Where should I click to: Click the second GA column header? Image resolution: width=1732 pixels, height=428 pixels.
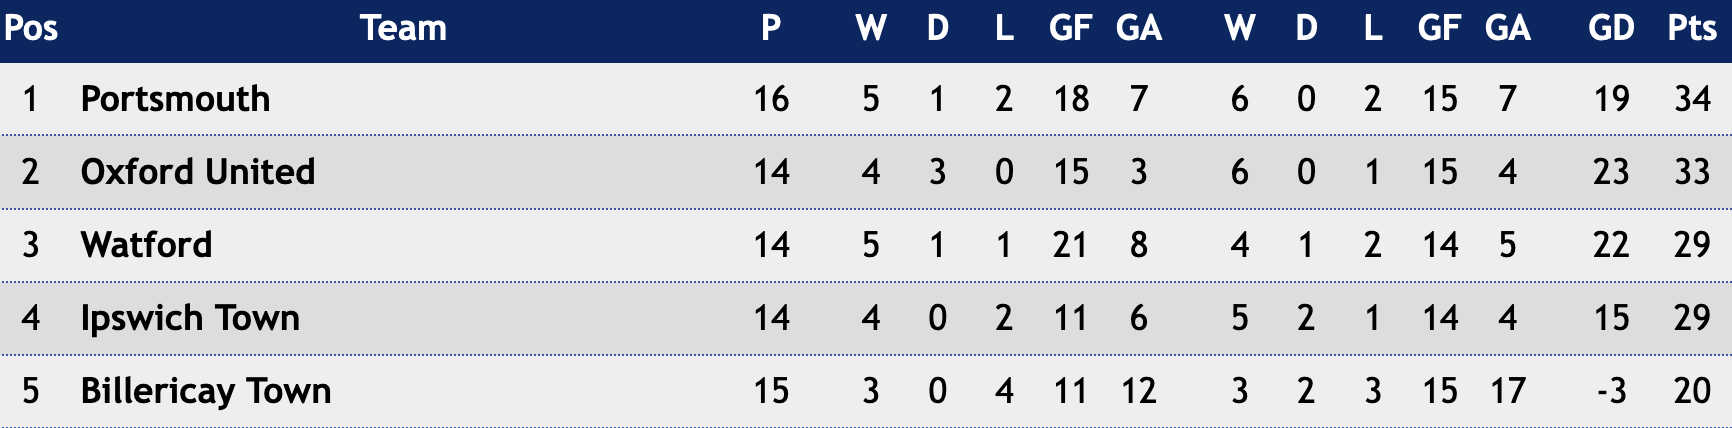click(1508, 28)
